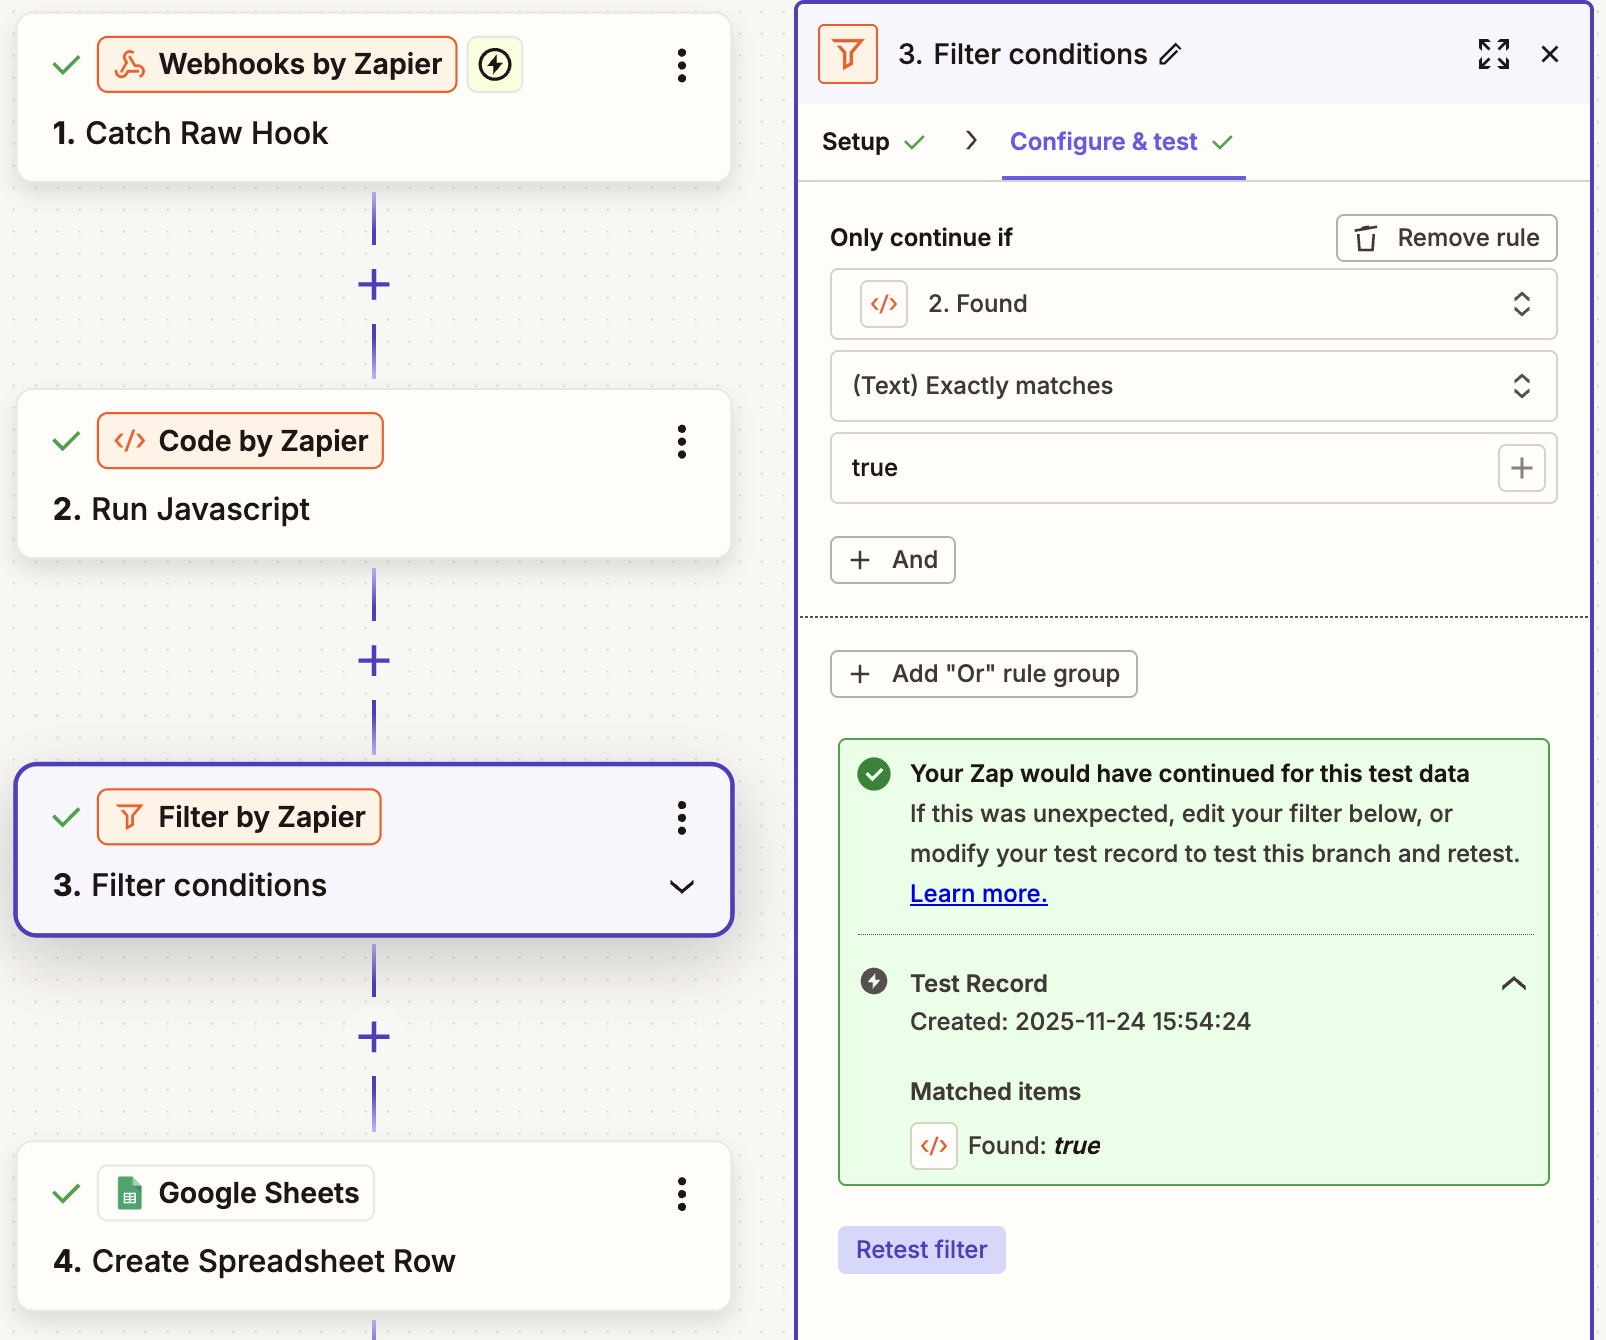Image resolution: width=1606 pixels, height=1340 pixels.
Task: Insert data with the plus icon in value field
Action: click(1522, 468)
